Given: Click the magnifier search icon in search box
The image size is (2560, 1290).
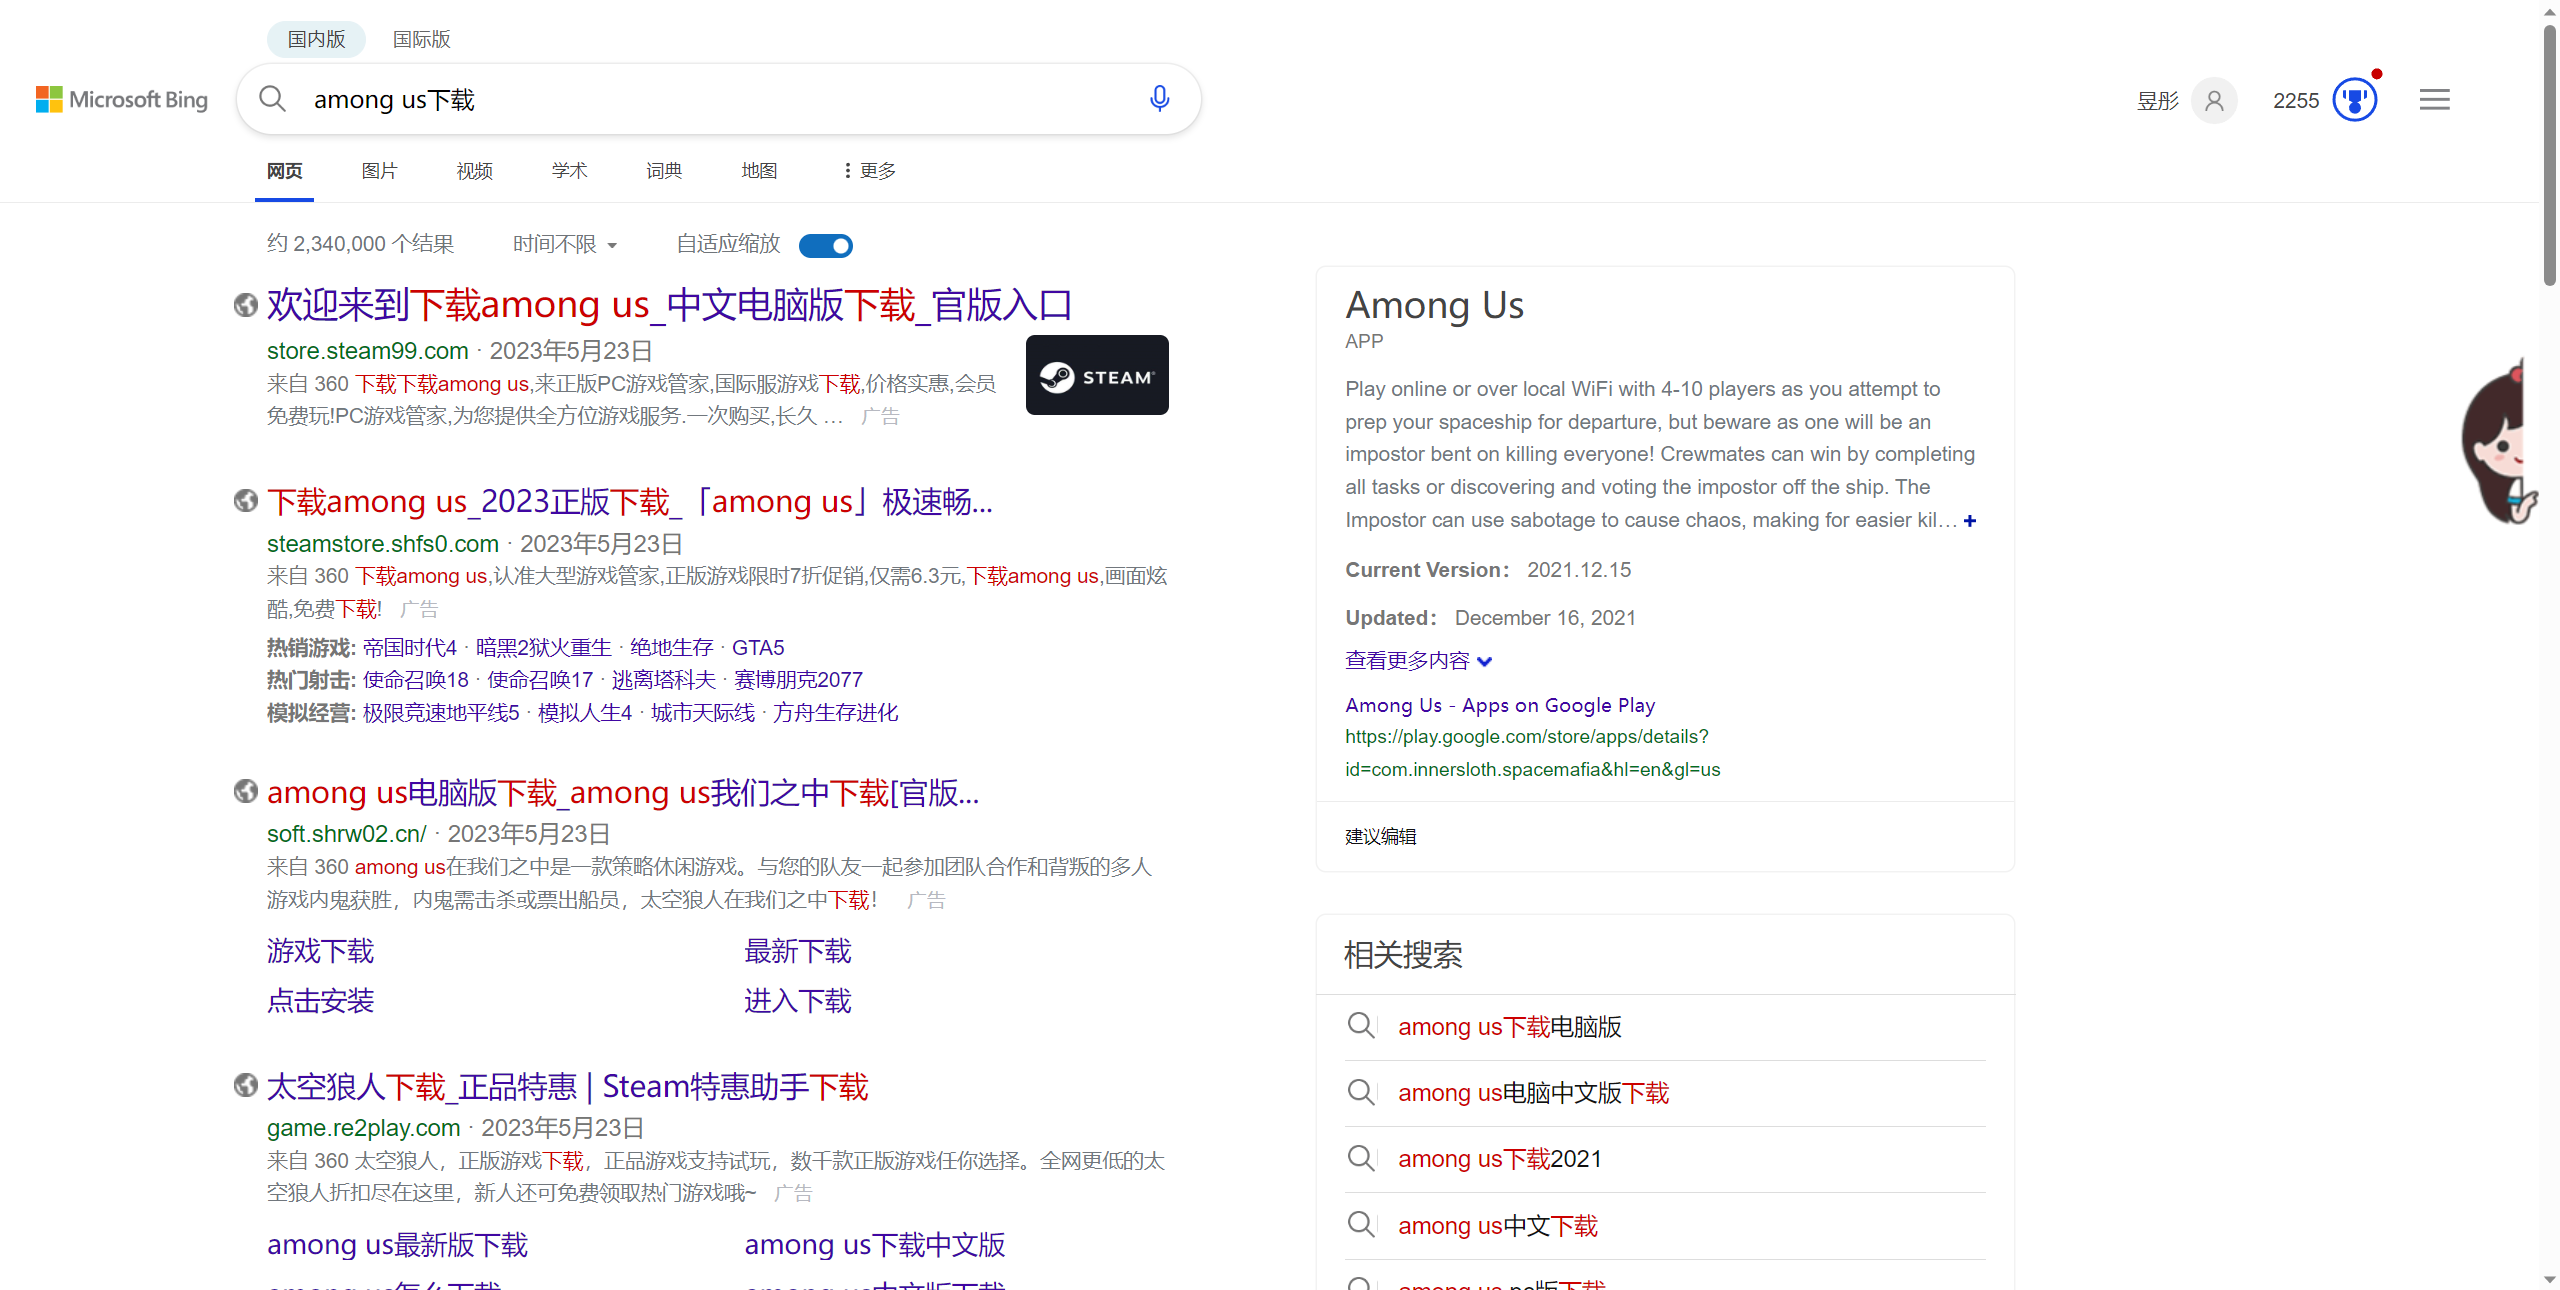Looking at the screenshot, I should point(272,98).
